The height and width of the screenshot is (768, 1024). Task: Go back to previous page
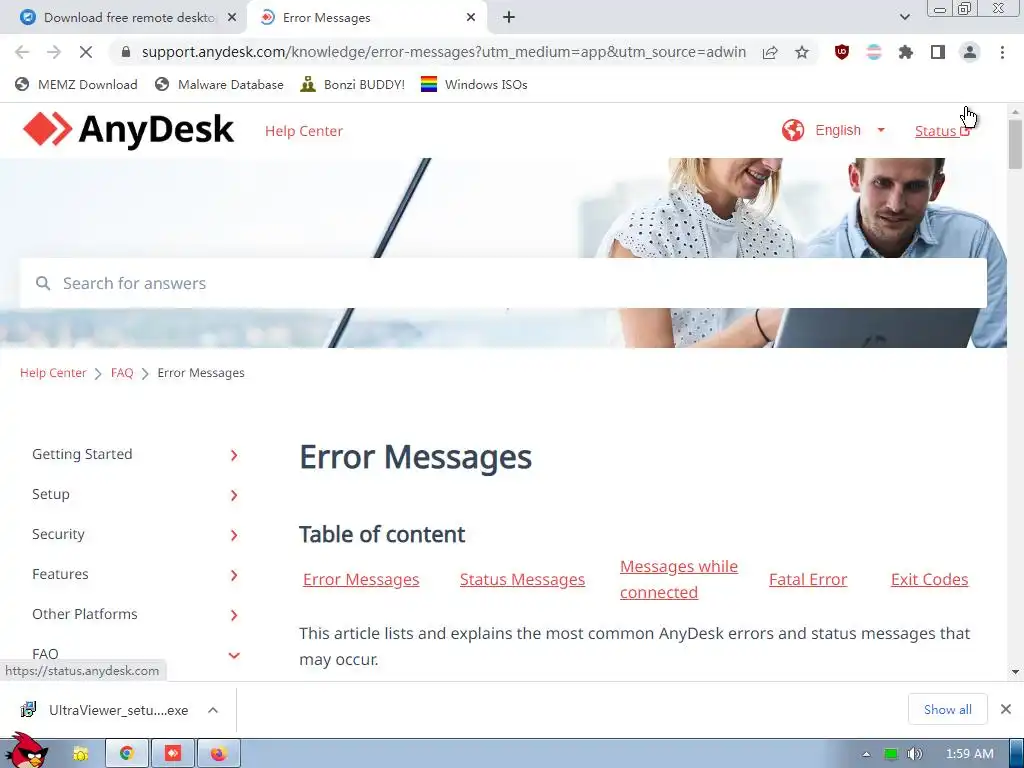point(22,52)
